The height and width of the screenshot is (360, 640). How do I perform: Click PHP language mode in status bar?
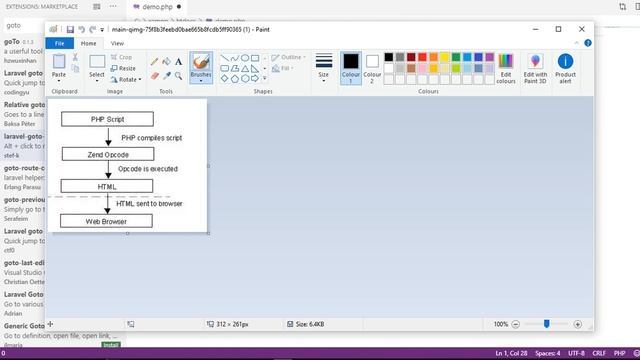point(619,353)
